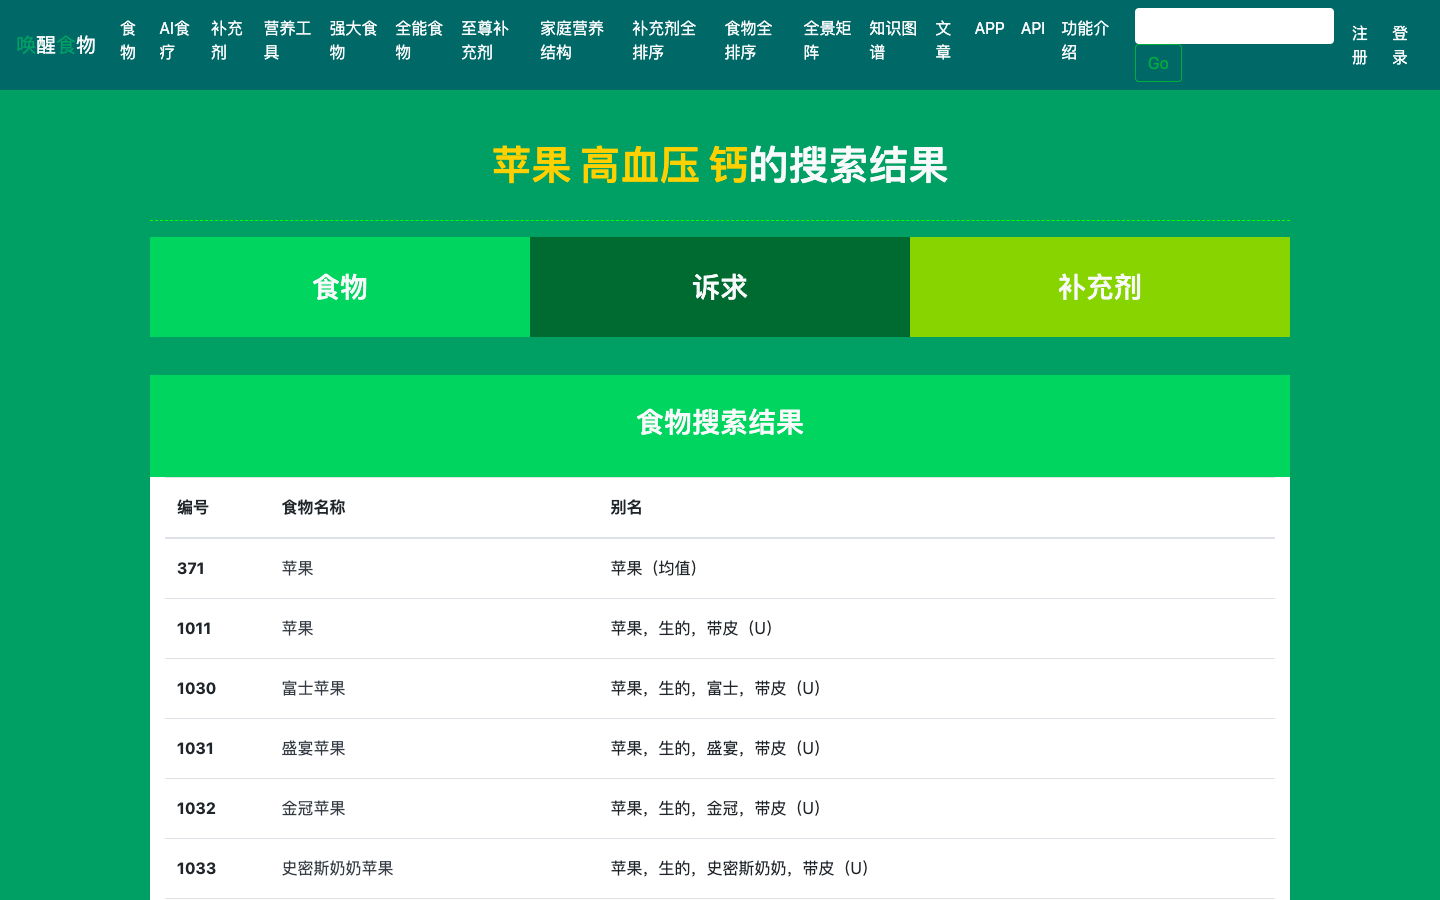
Task: Open food entry 371 苹果（均值）
Action: 298,568
